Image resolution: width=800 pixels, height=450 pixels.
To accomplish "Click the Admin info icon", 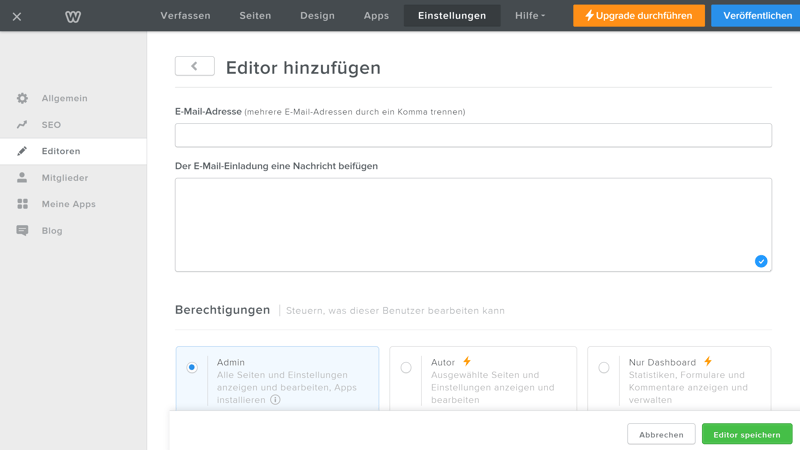I will coord(275,400).
